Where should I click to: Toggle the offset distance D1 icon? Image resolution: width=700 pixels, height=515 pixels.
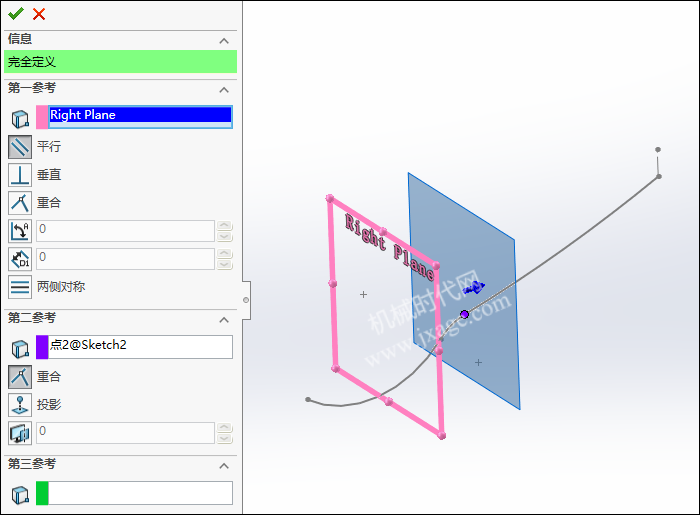[20, 259]
